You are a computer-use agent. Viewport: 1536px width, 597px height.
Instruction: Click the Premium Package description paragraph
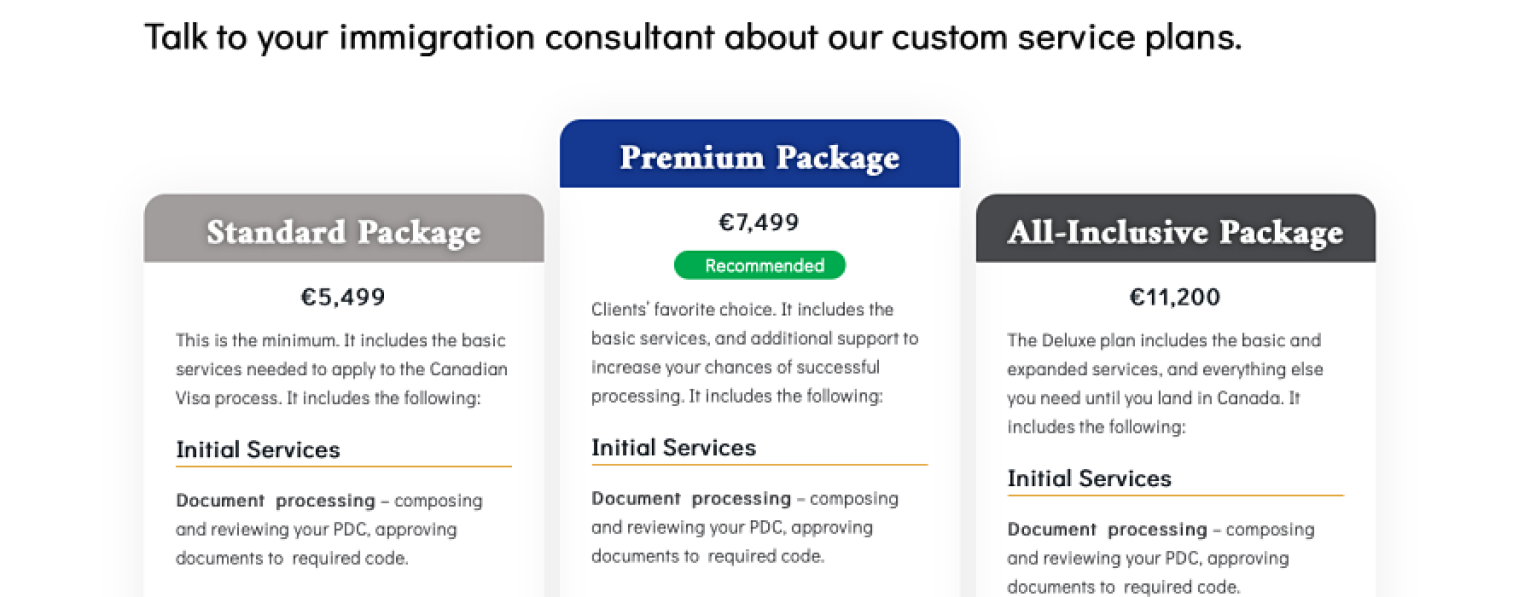pos(755,353)
